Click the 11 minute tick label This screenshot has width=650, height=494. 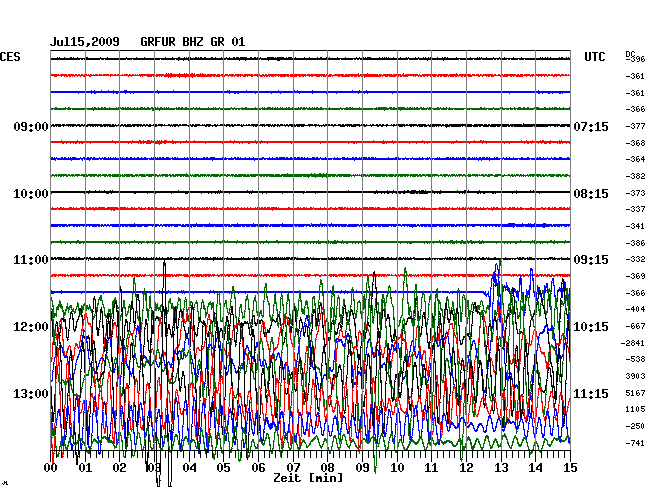coord(431,468)
